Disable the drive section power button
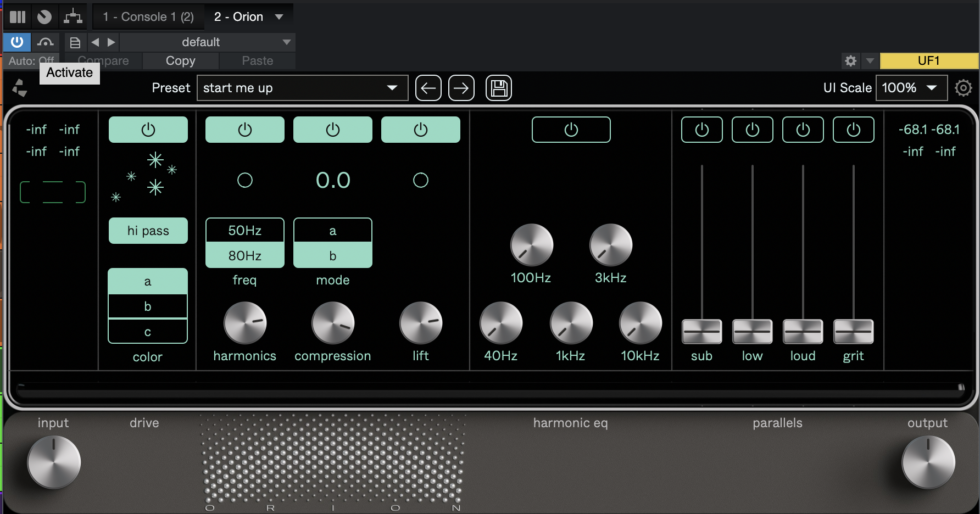The width and height of the screenshot is (980, 514). (x=148, y=129)
